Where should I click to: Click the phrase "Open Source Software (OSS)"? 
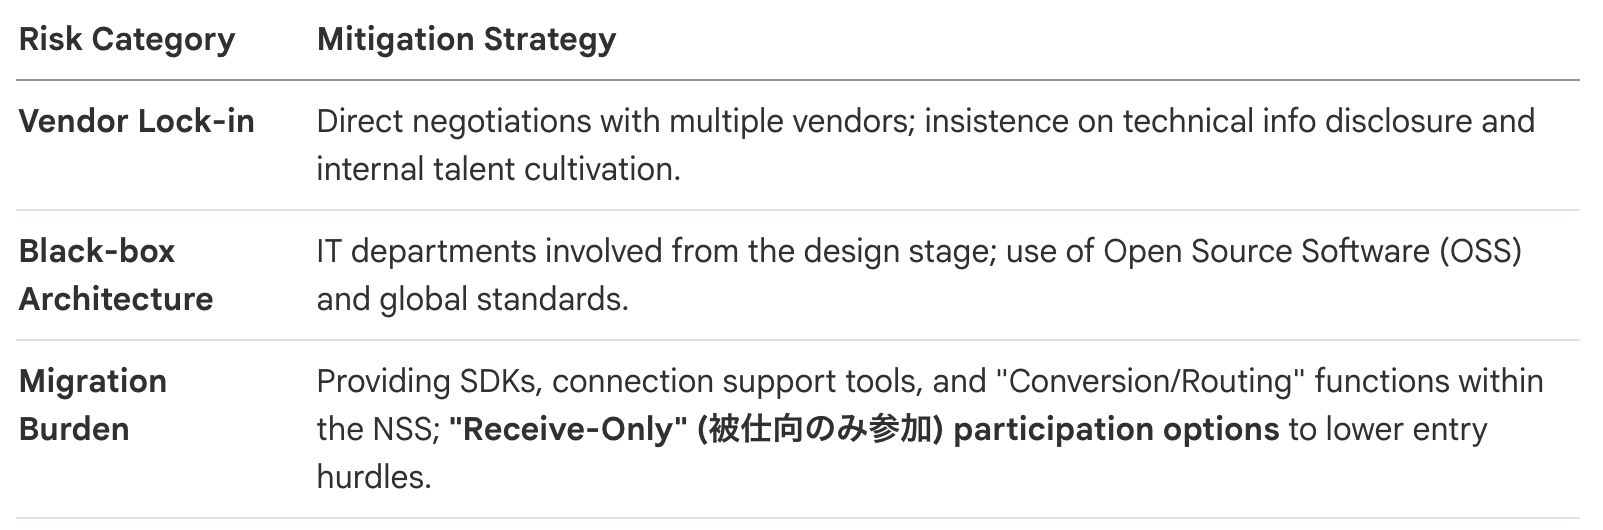(1312, 251)
